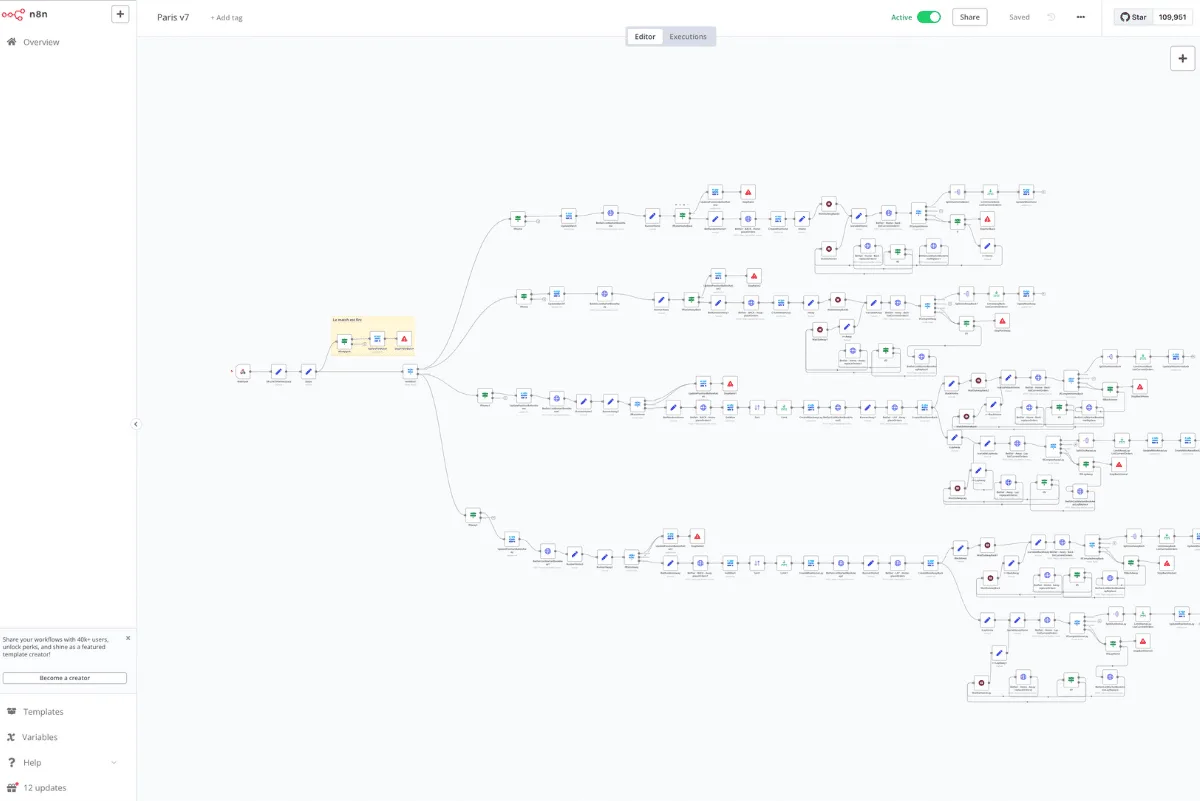The height and width of the screenshot is (801, 1200).
Task: Select the blue node in the middle of the sticky note
Action: pyautogui.click(x=377, y=339)
